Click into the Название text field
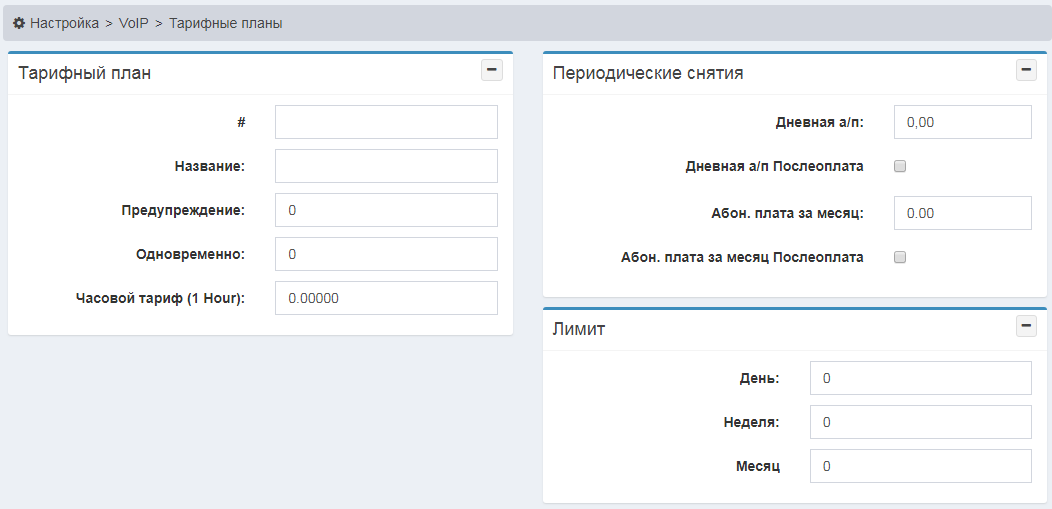 click(386, 166)
